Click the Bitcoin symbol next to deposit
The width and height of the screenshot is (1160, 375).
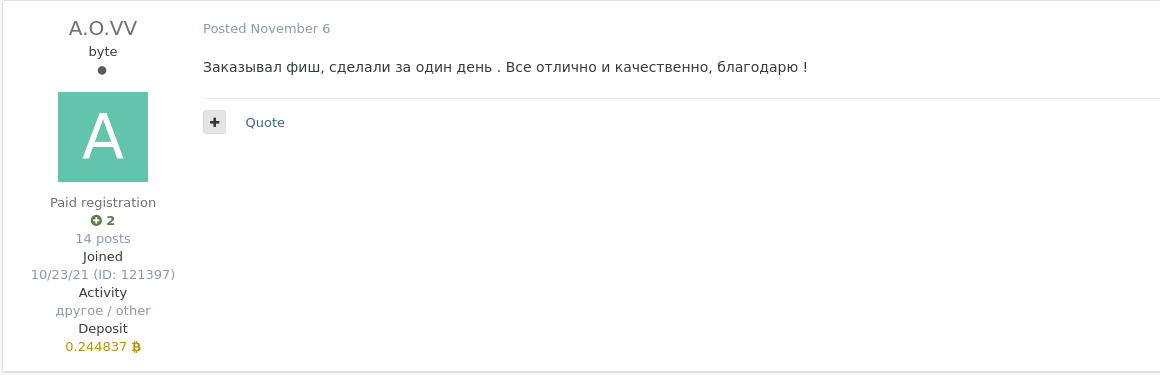[x=136, y=346]
